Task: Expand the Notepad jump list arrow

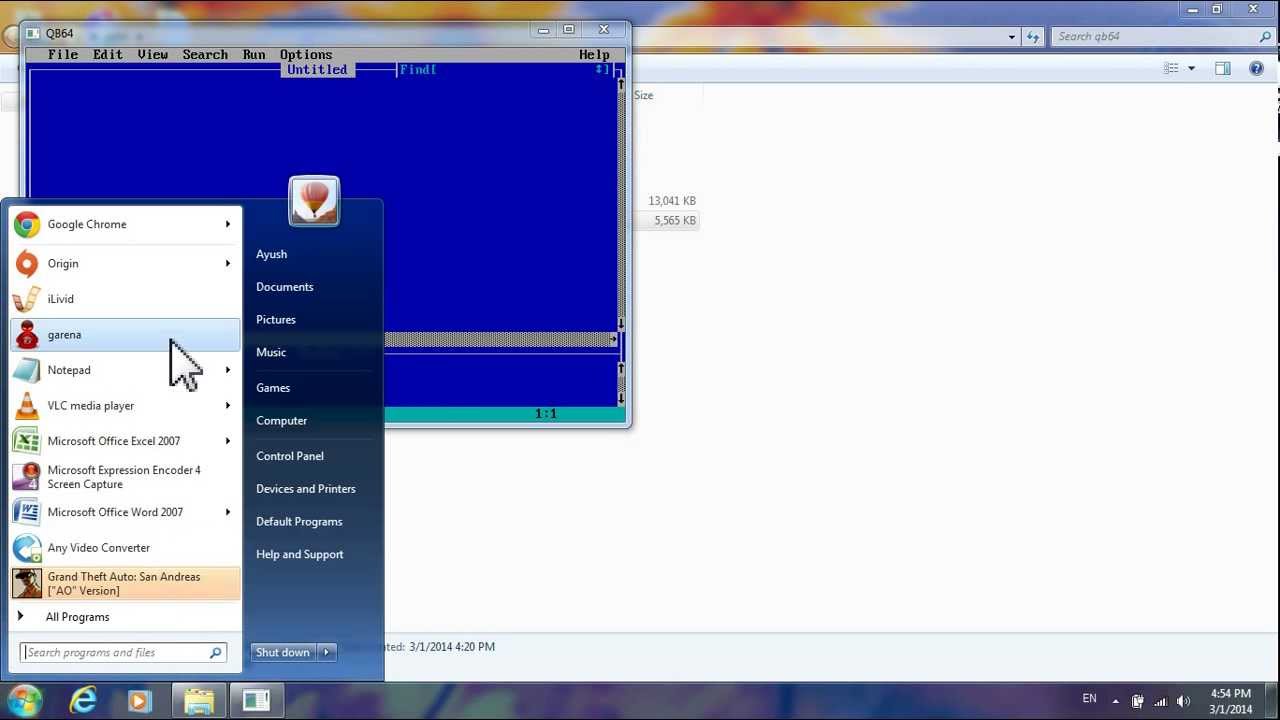Action: click(228, 370)
